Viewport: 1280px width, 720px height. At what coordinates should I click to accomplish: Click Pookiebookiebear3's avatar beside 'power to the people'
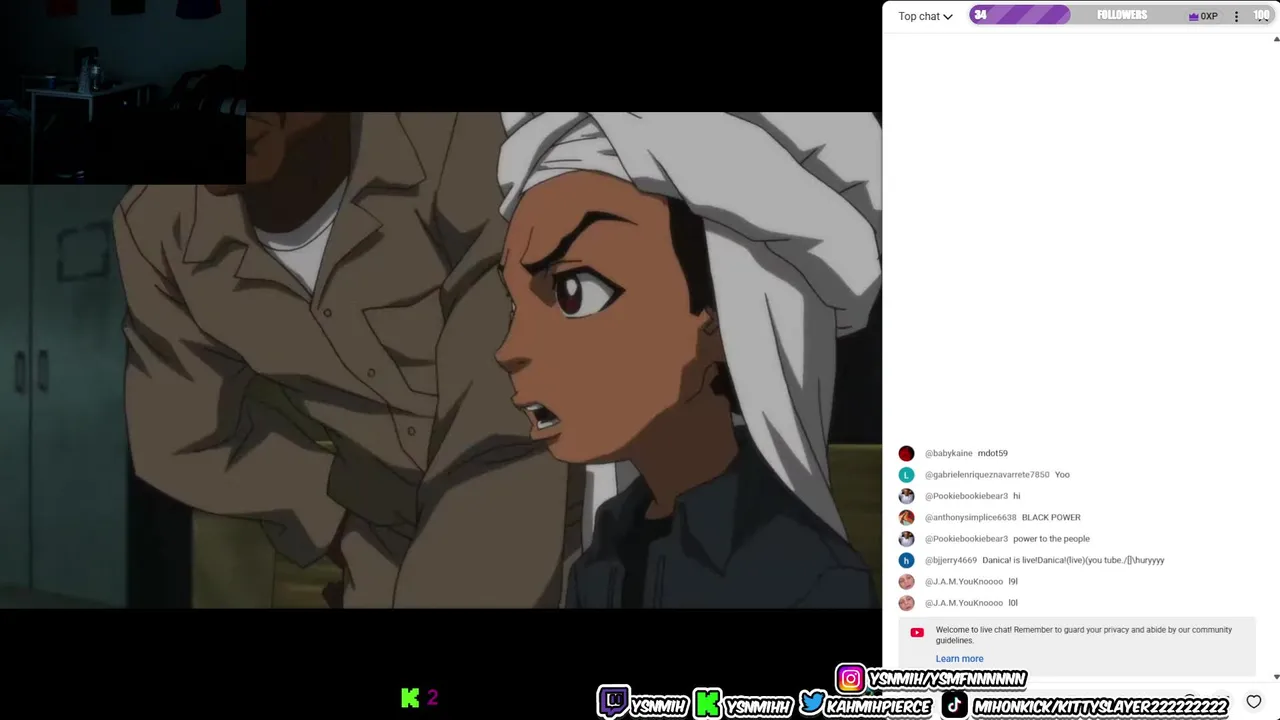(906, 539)
